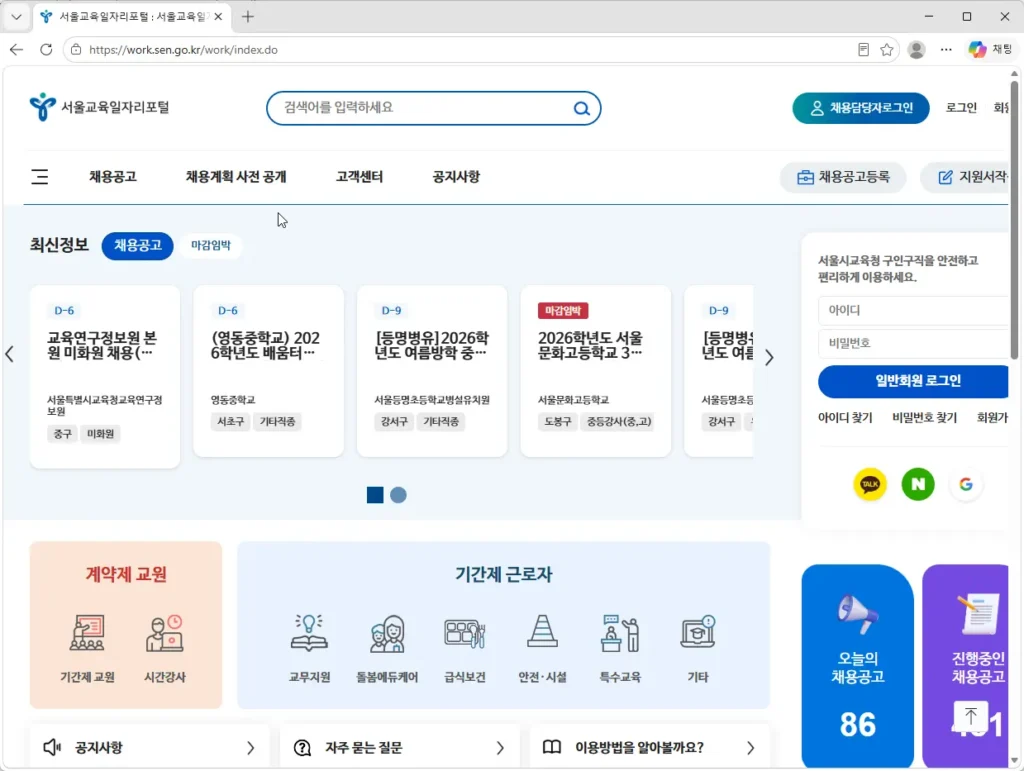Sign in with the Google icon
Screen dimensions: 1024x771
click(966, 484)
